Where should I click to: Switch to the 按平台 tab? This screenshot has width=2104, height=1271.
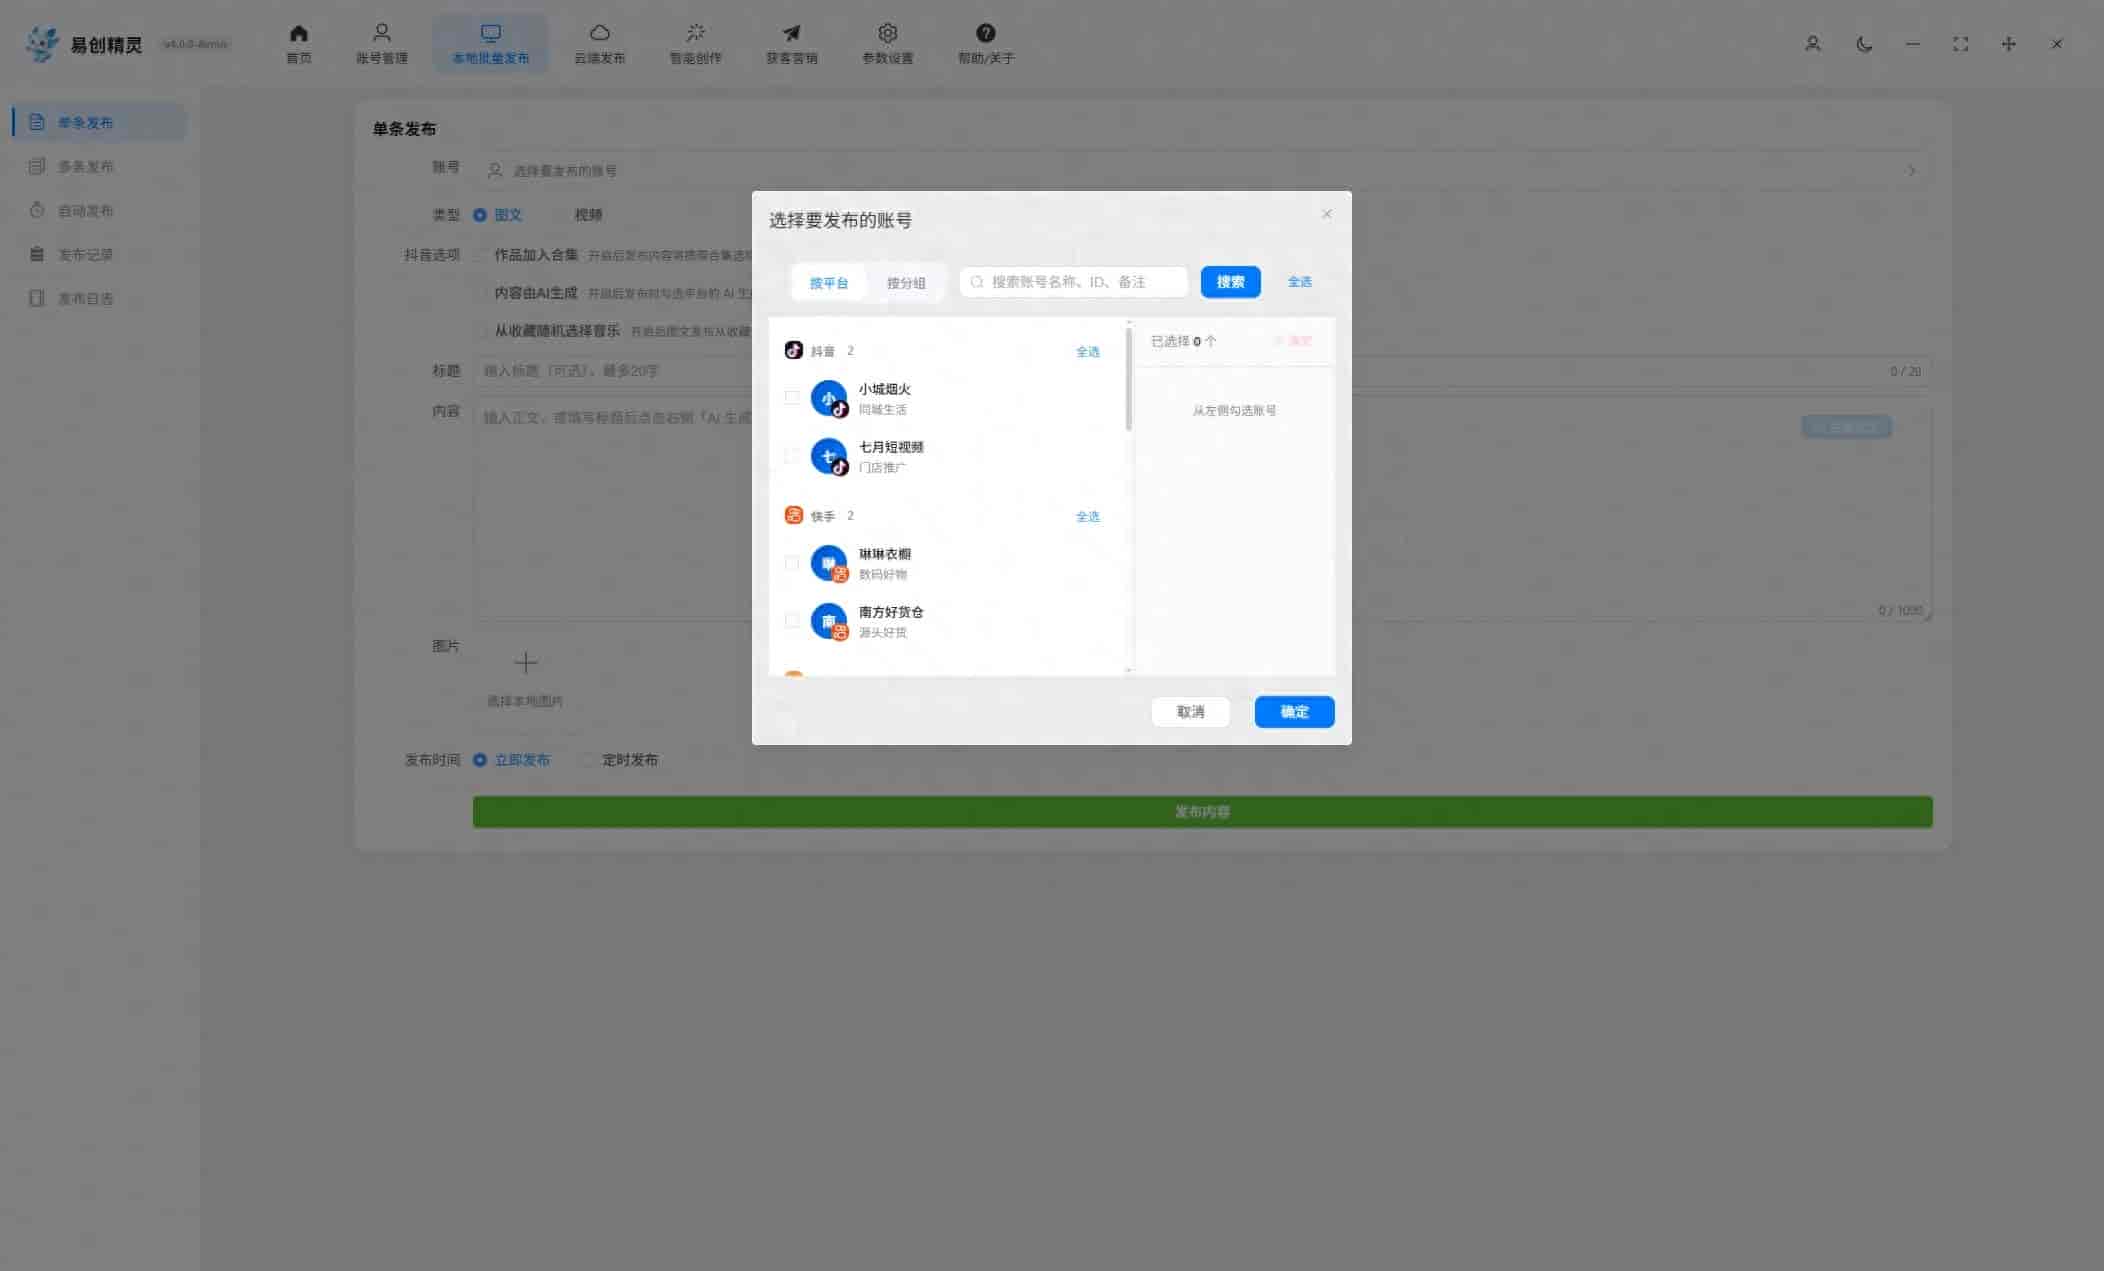pyautogui.click(x=829, y=283)
